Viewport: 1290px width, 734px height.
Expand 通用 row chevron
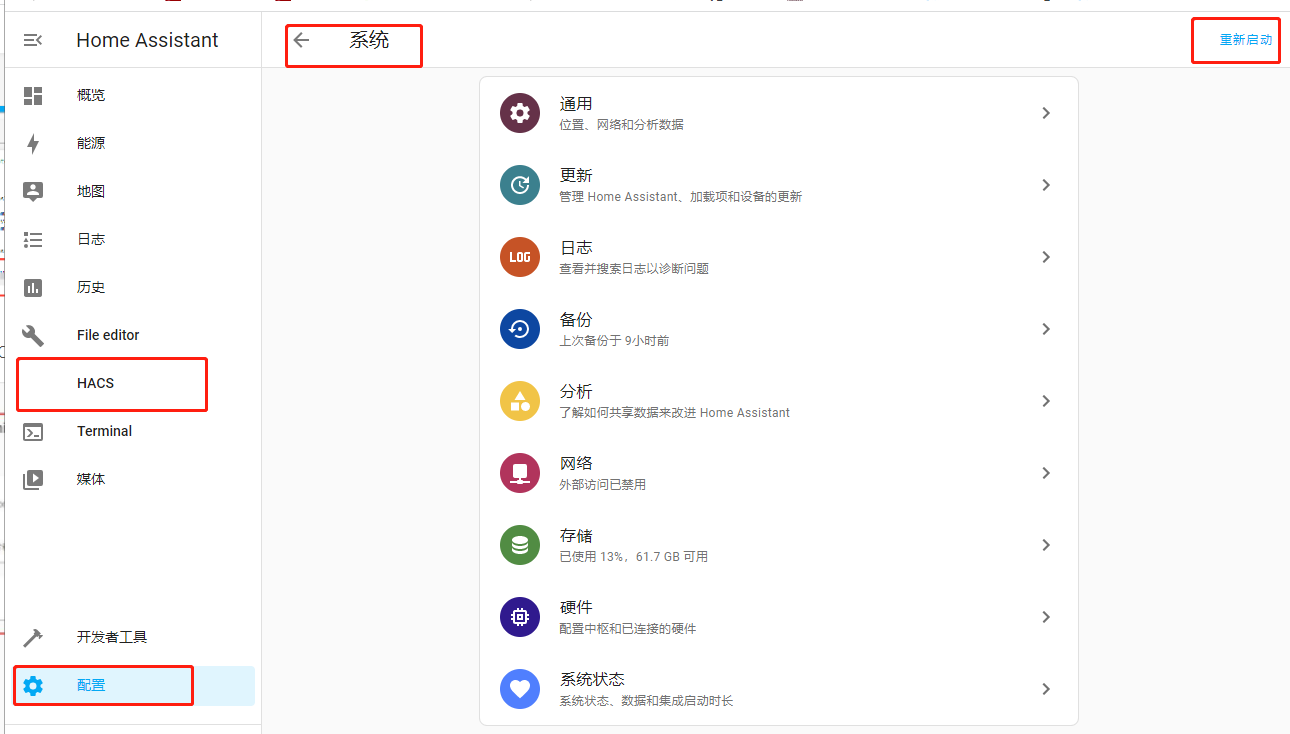1046,113
